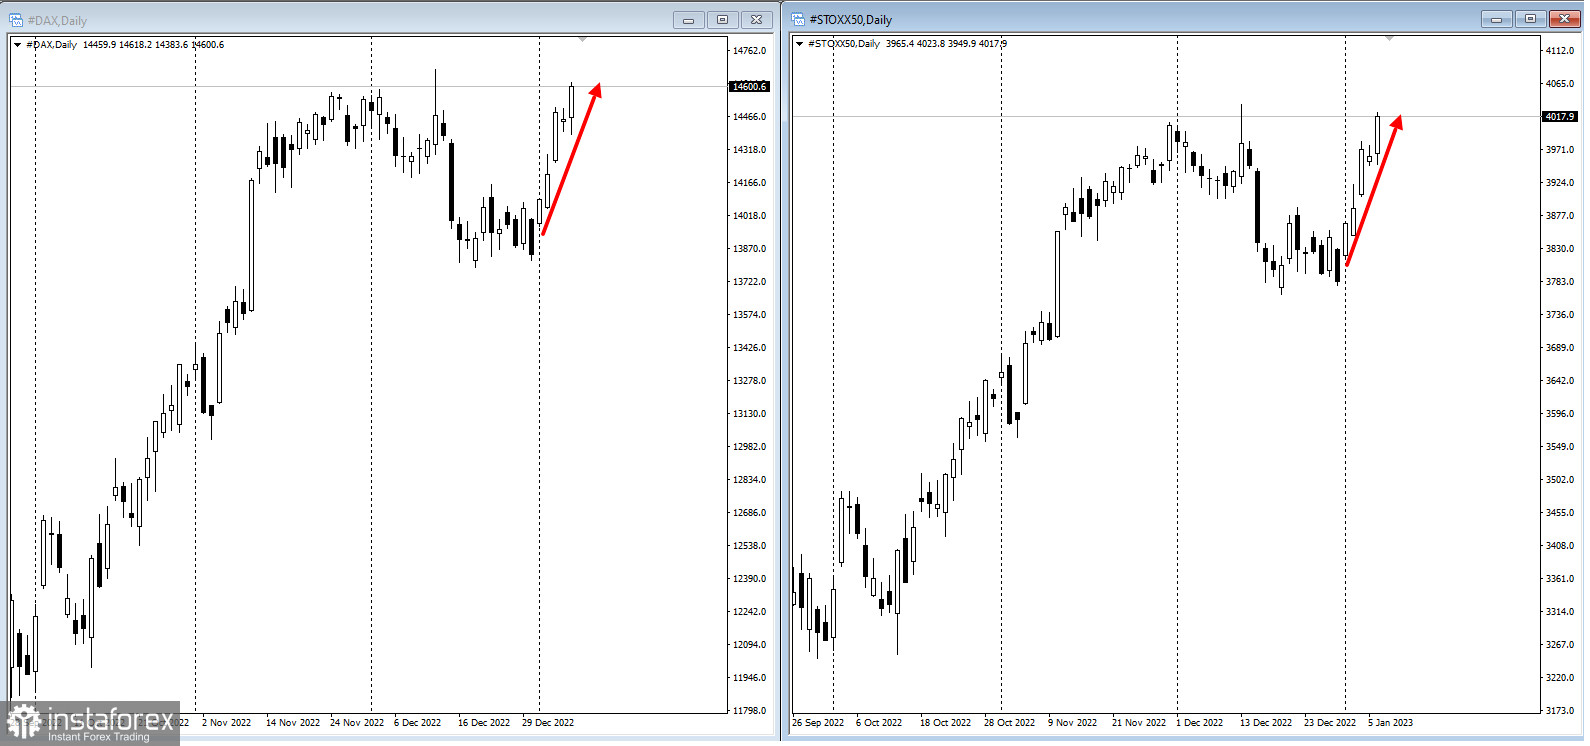
Task: Click the chart shift marker in the STOXX50 chart
Action: (1389, 38)
